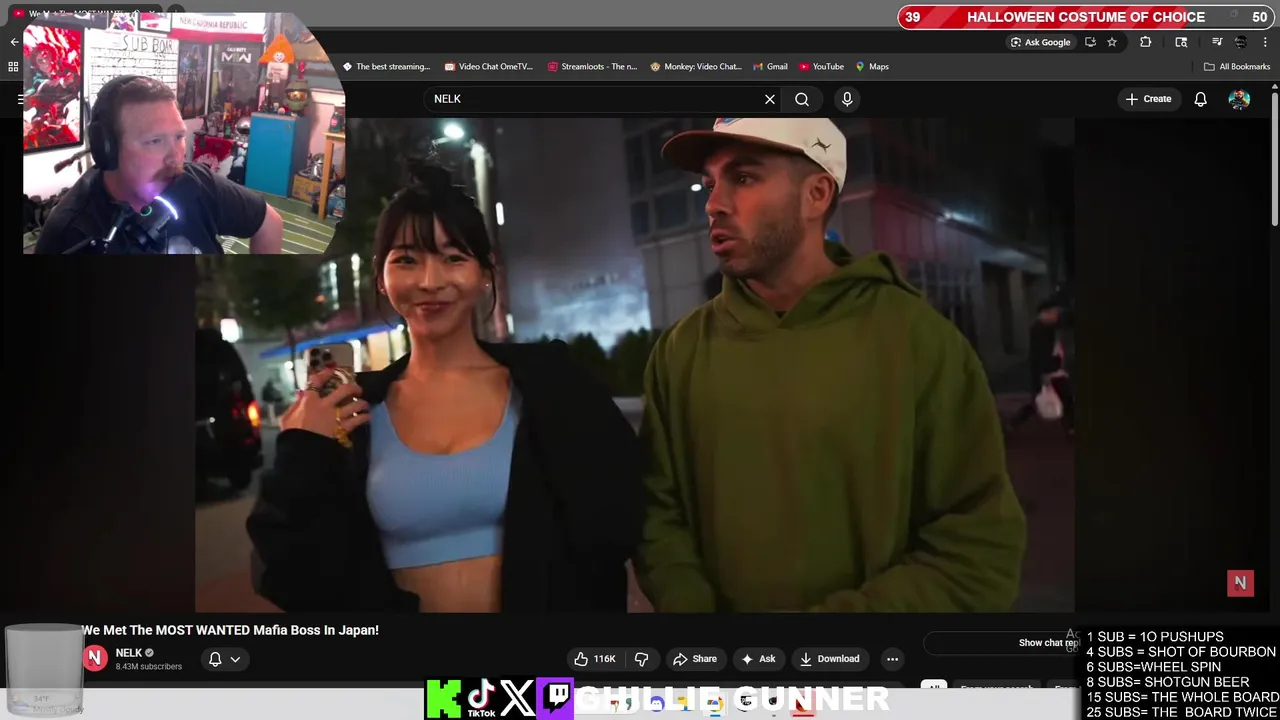The width and height of the screenshot is (1280, 720).
Task: Open the Monkey: Video Chat bookmark
Action: point(696,67)
